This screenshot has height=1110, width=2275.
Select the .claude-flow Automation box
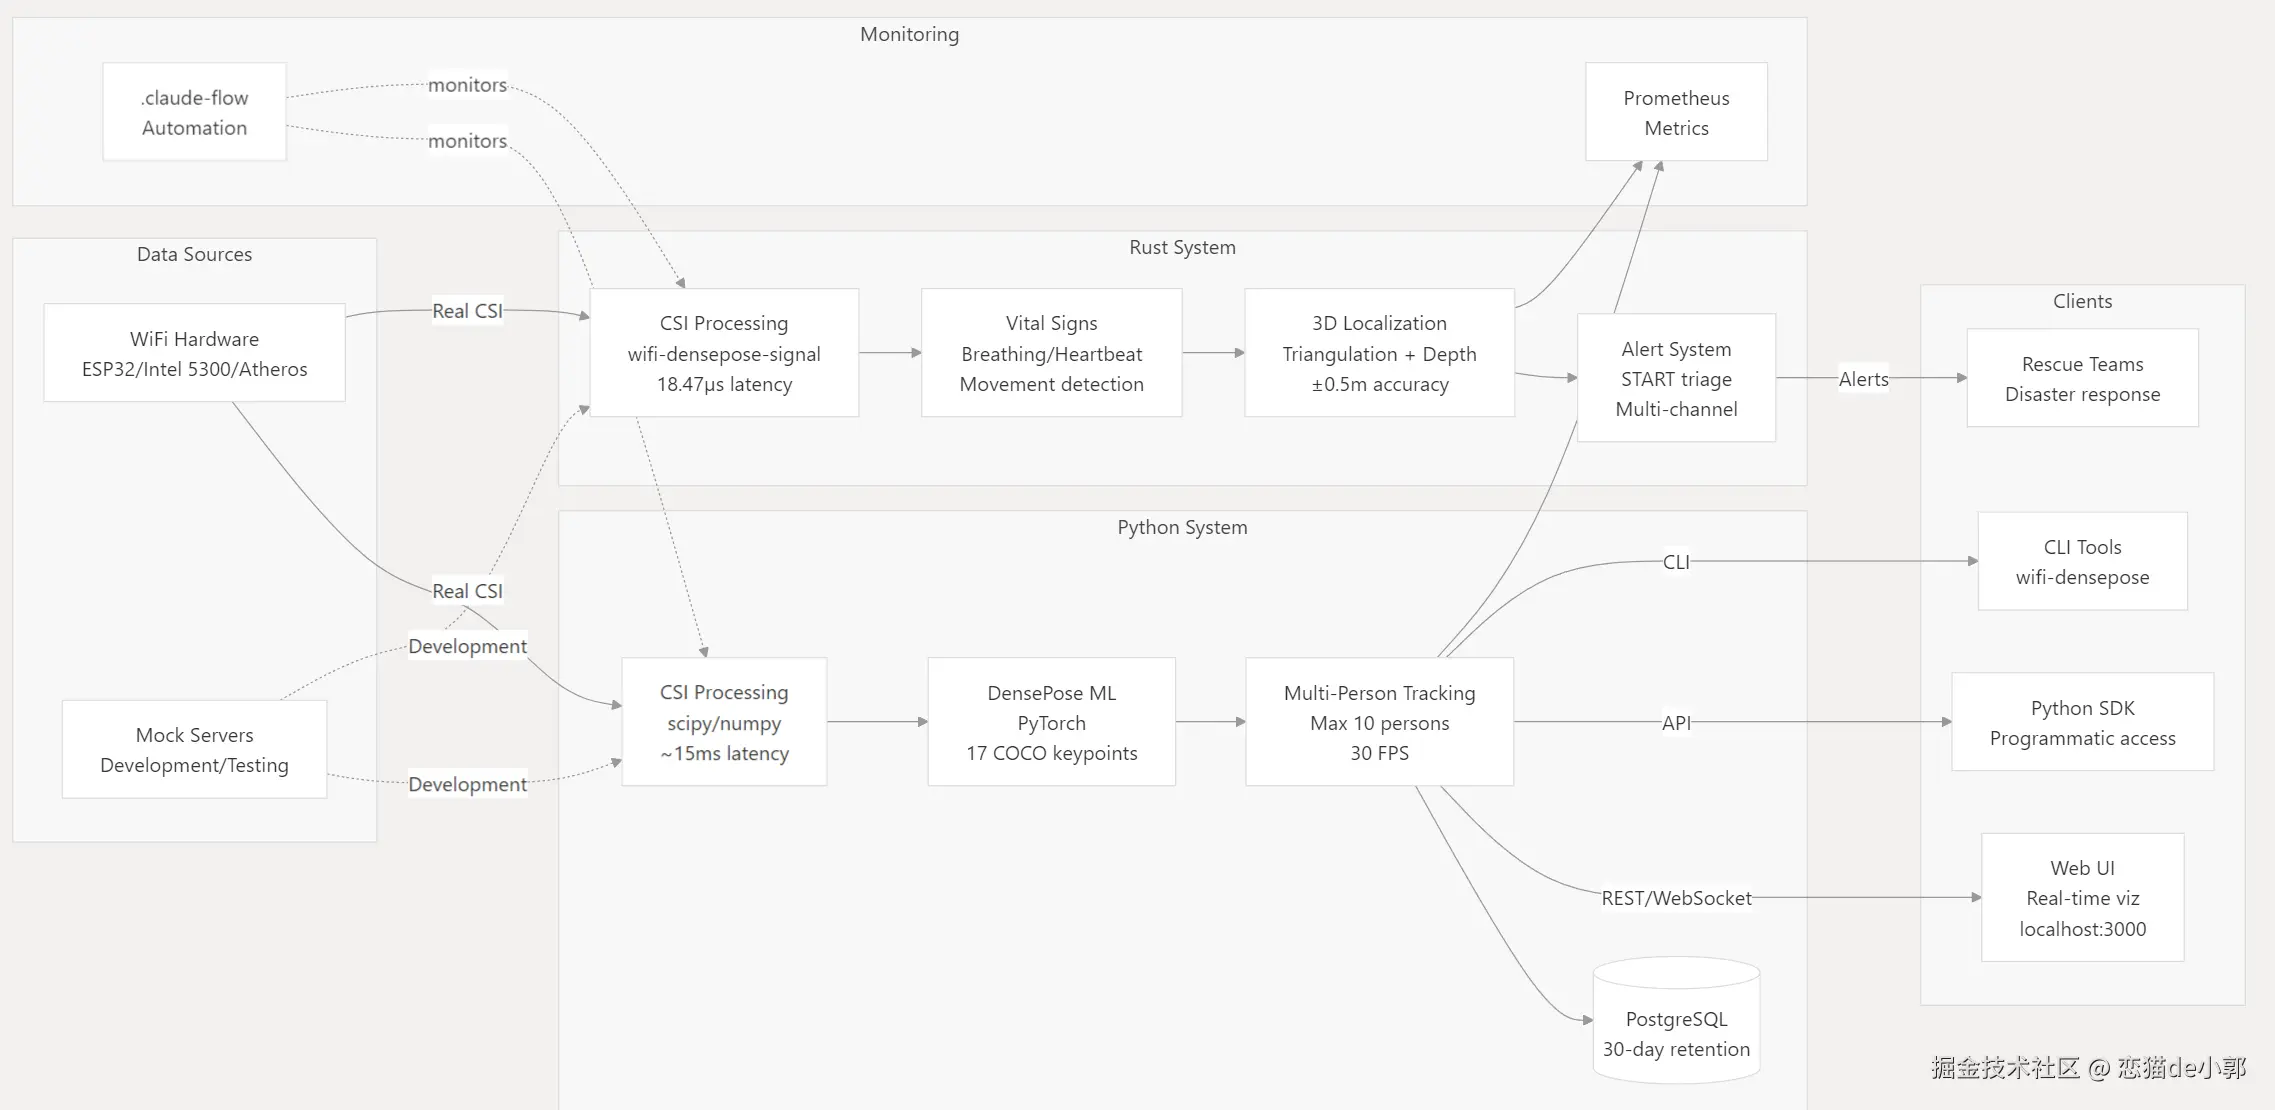coord(194,112)
